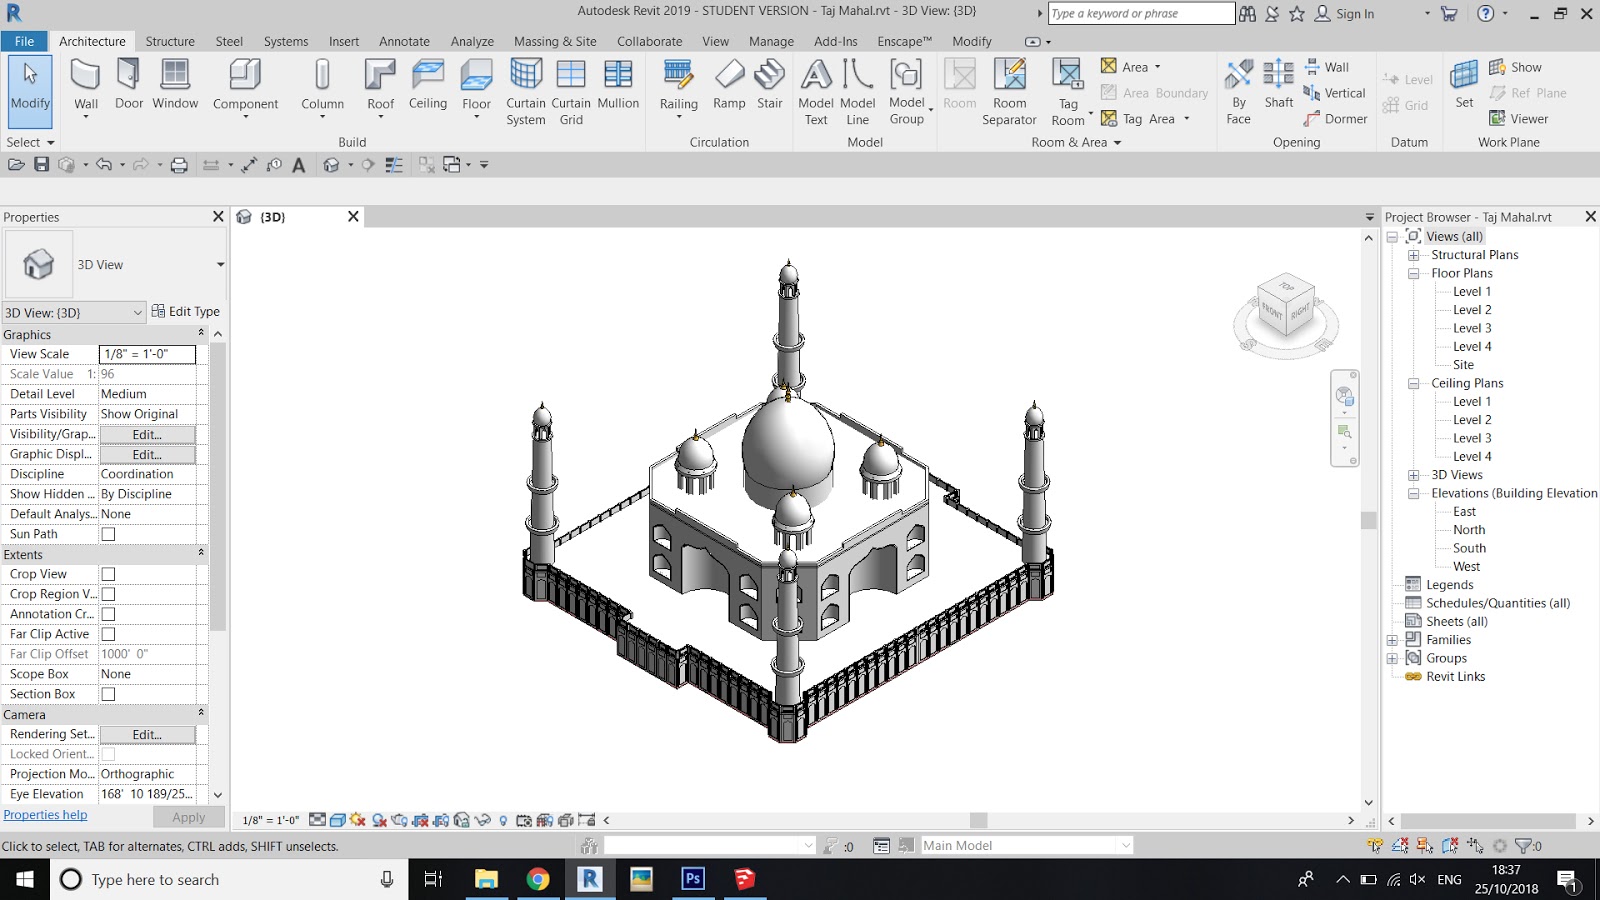Image resolution: width=1600 pixels, height=900 pixels.
Task: Expand the Families node in Project Browser
Action: pyautogui.click(x=1392, y=639)
